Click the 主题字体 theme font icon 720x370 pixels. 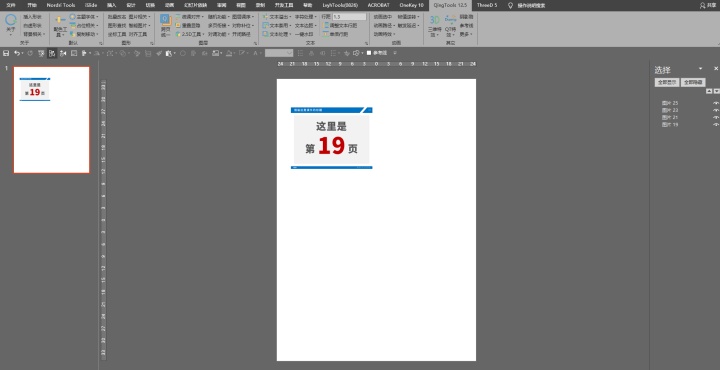point(73,17)
